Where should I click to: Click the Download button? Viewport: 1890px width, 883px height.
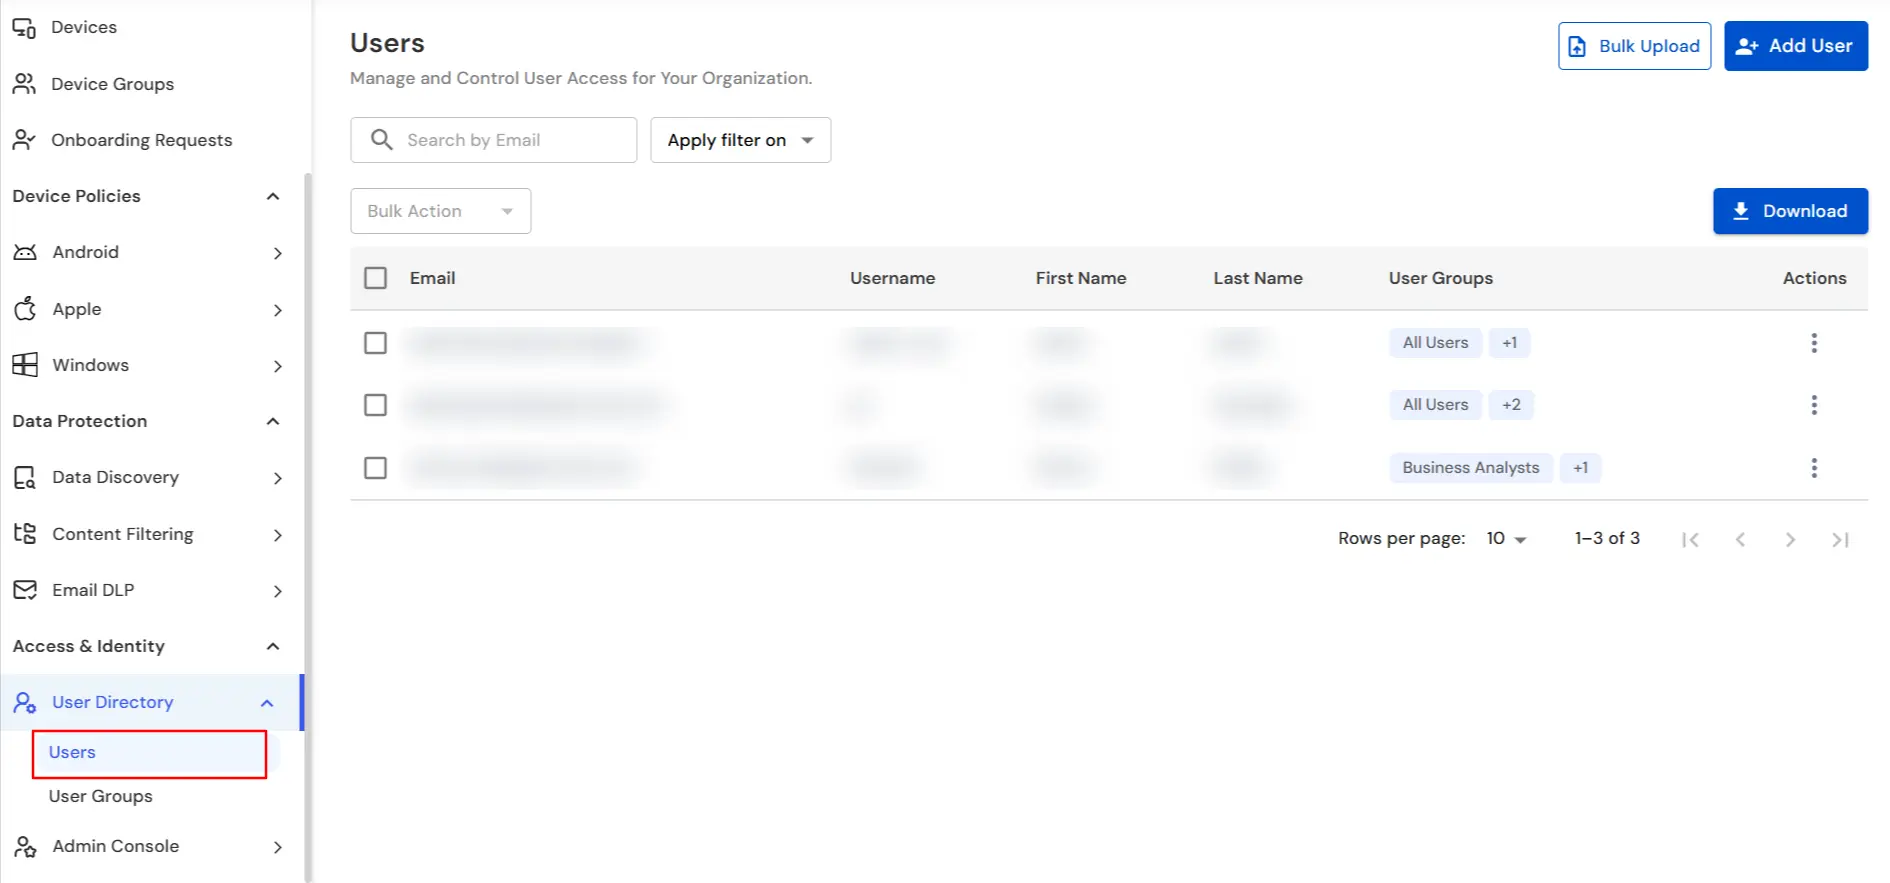[1790, 211]
